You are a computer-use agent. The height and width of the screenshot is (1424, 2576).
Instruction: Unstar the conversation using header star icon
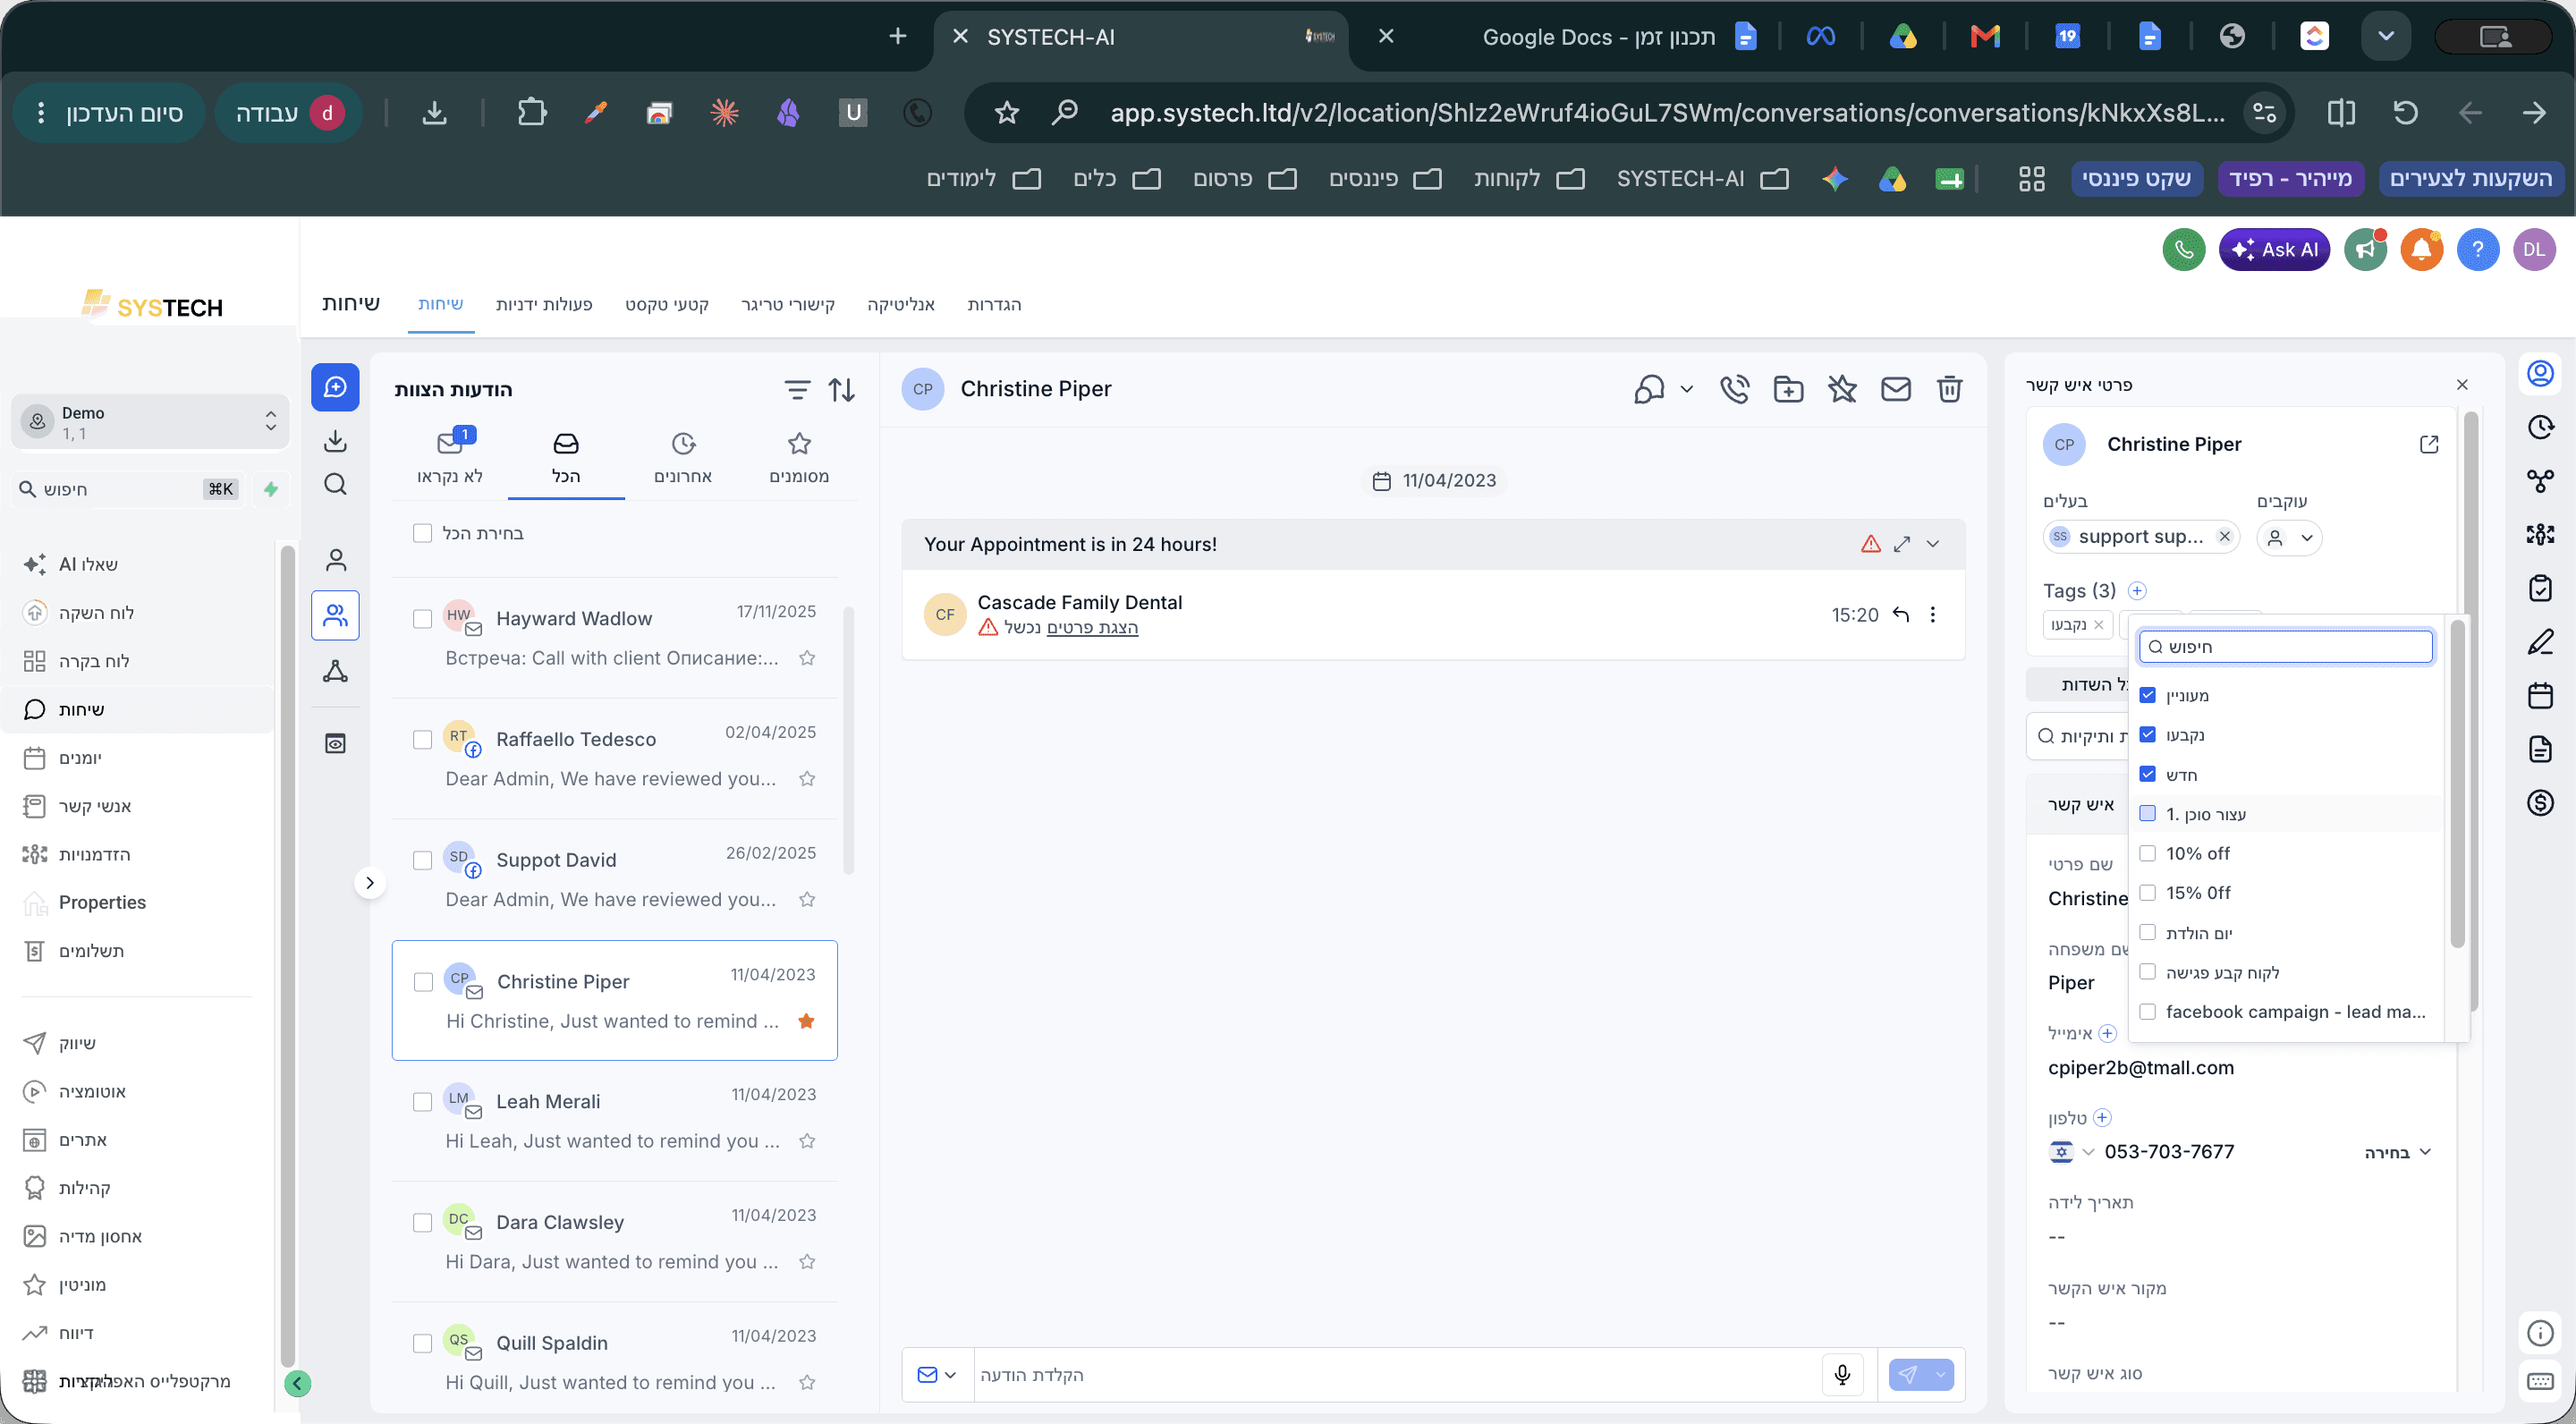click(1842, 389)
